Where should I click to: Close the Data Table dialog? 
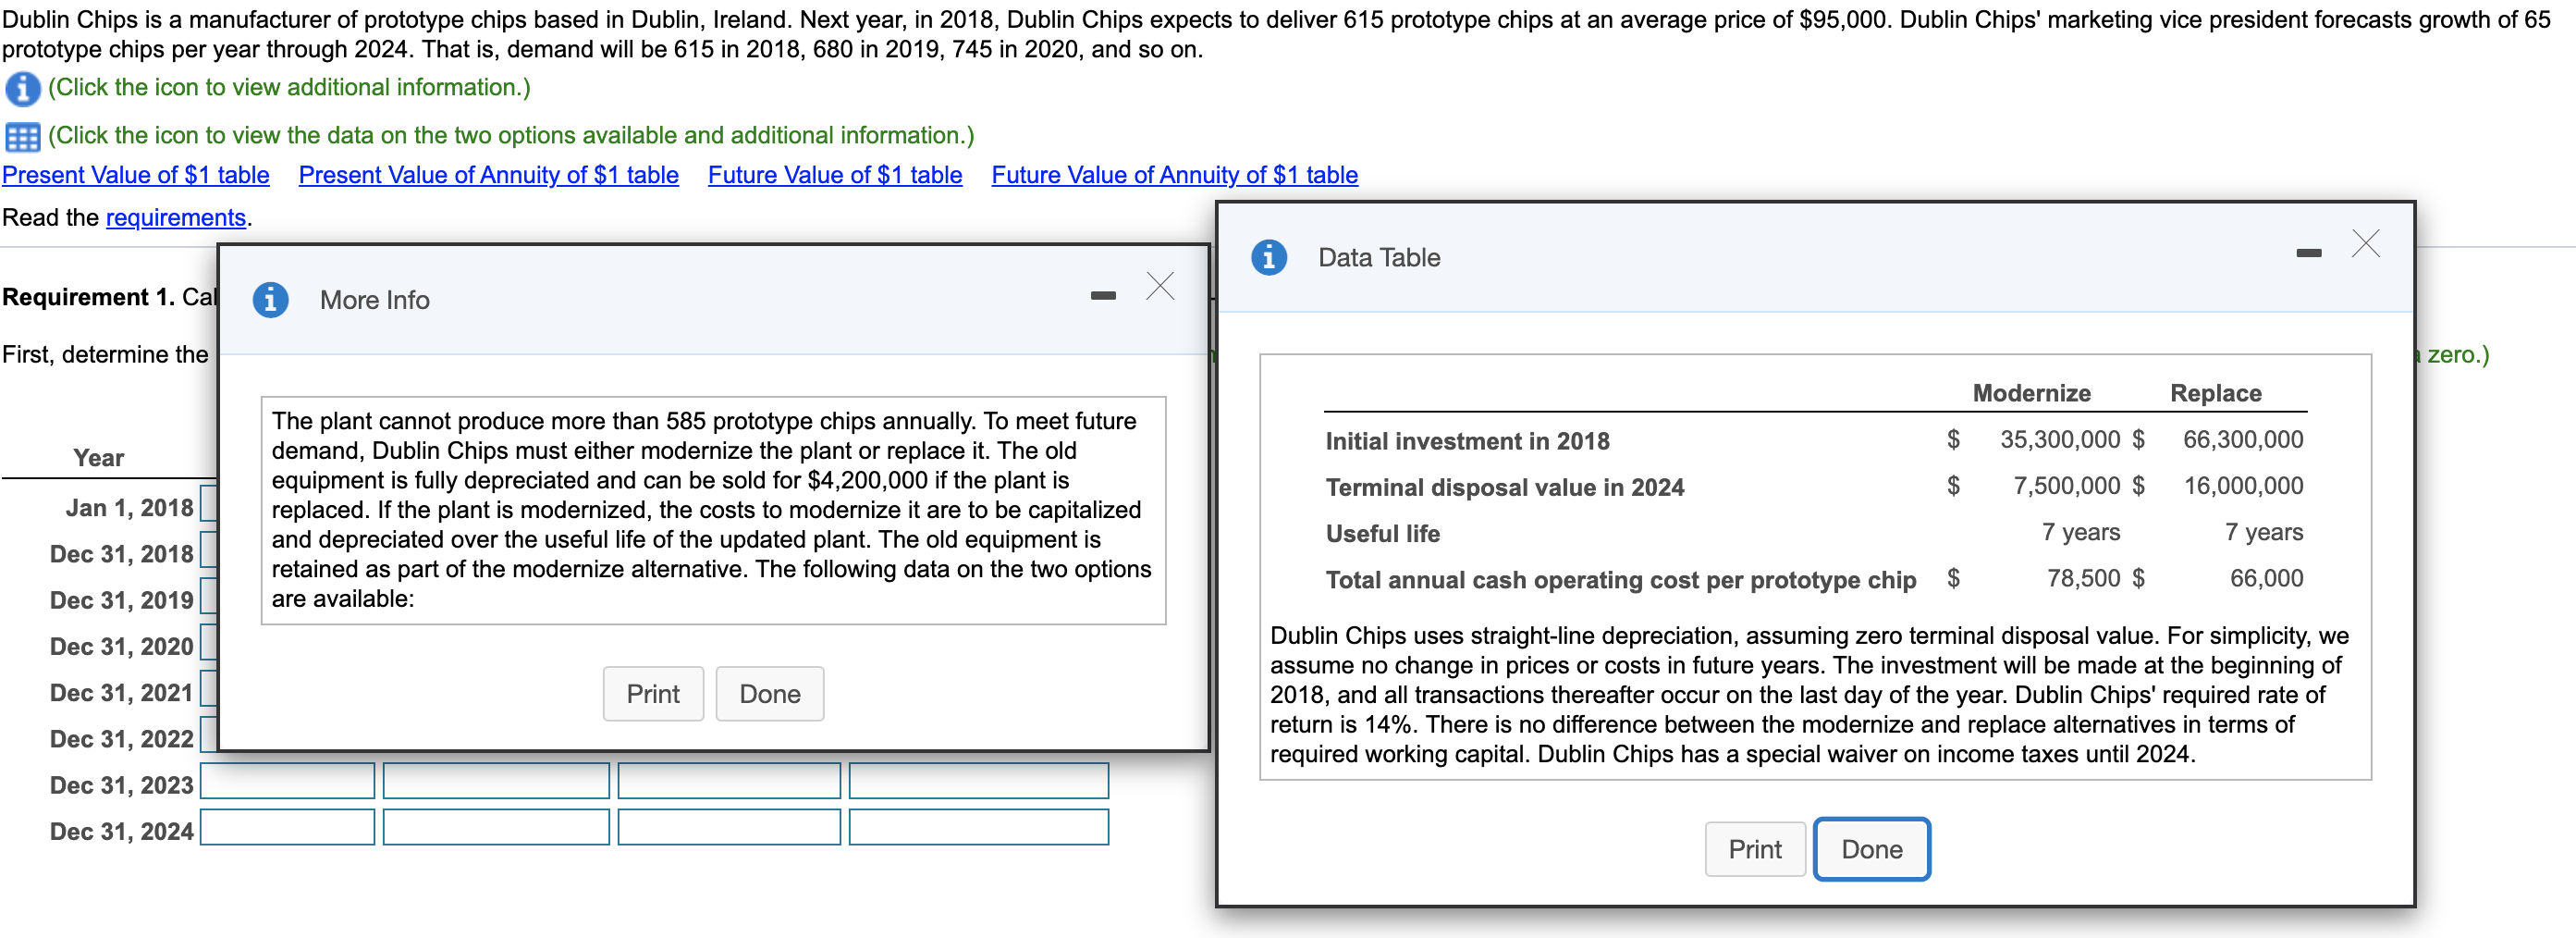point(2366,243)
